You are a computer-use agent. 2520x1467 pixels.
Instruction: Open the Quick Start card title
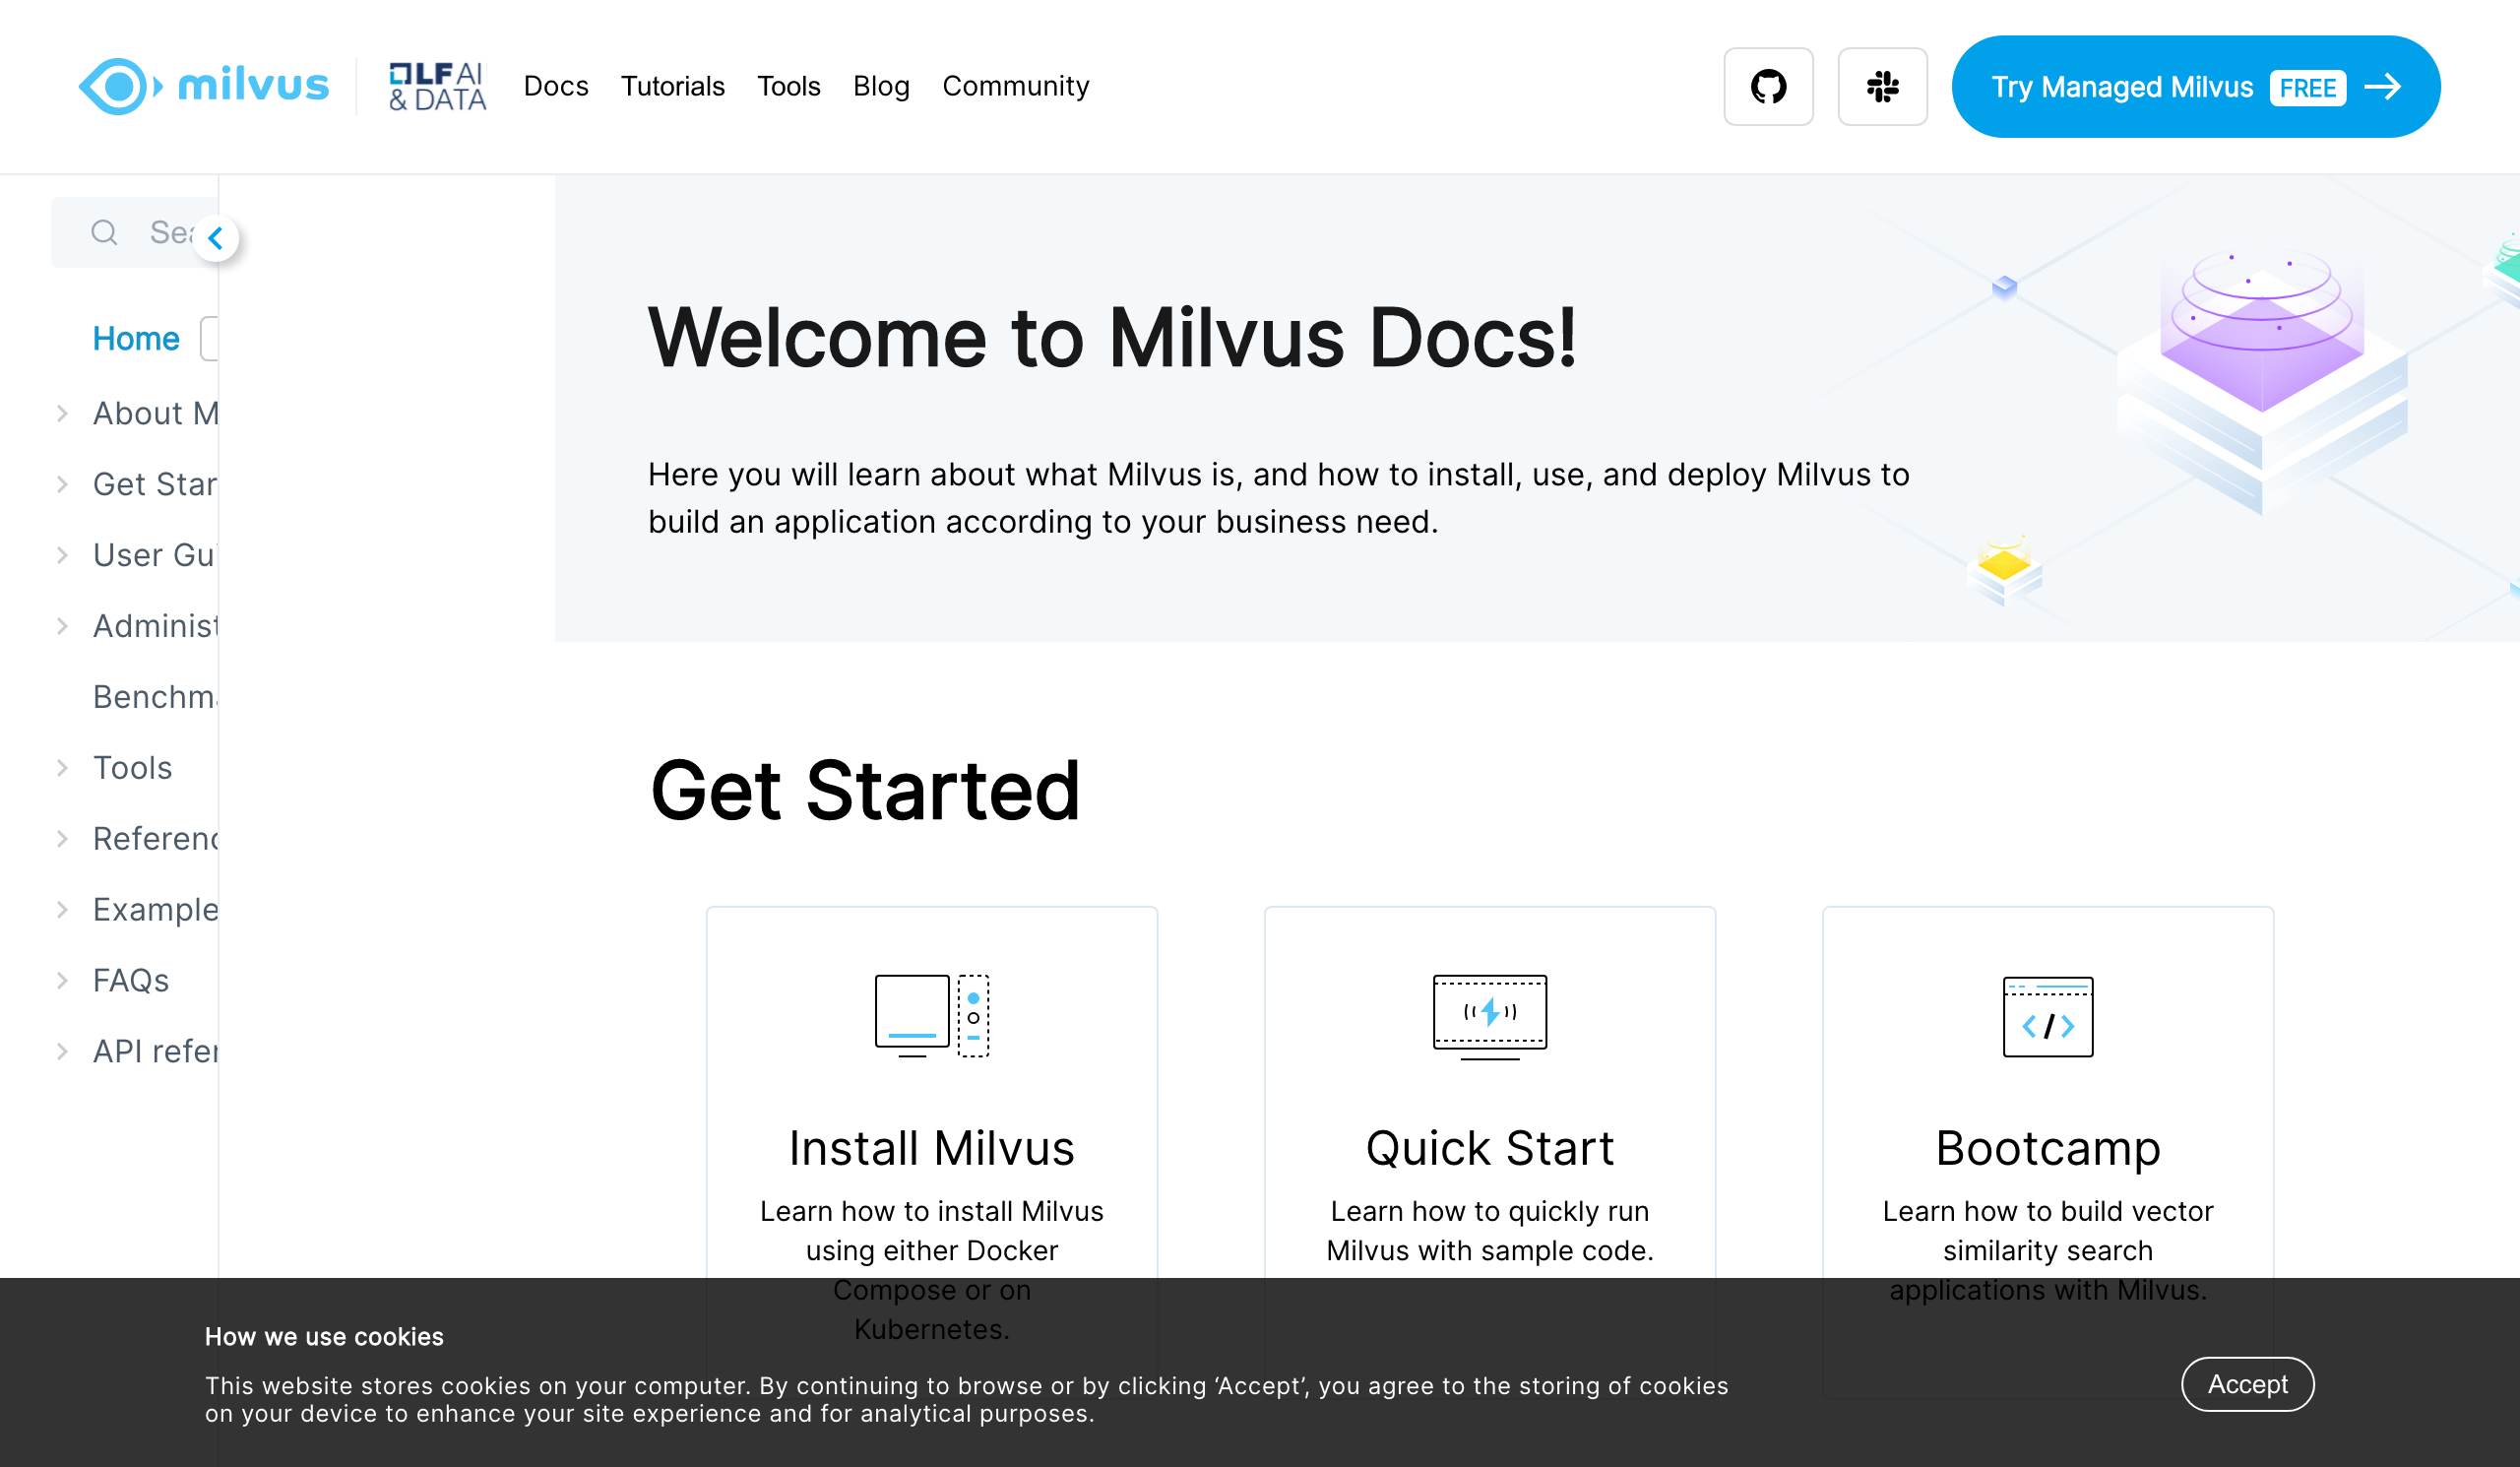(1489, 1148)
